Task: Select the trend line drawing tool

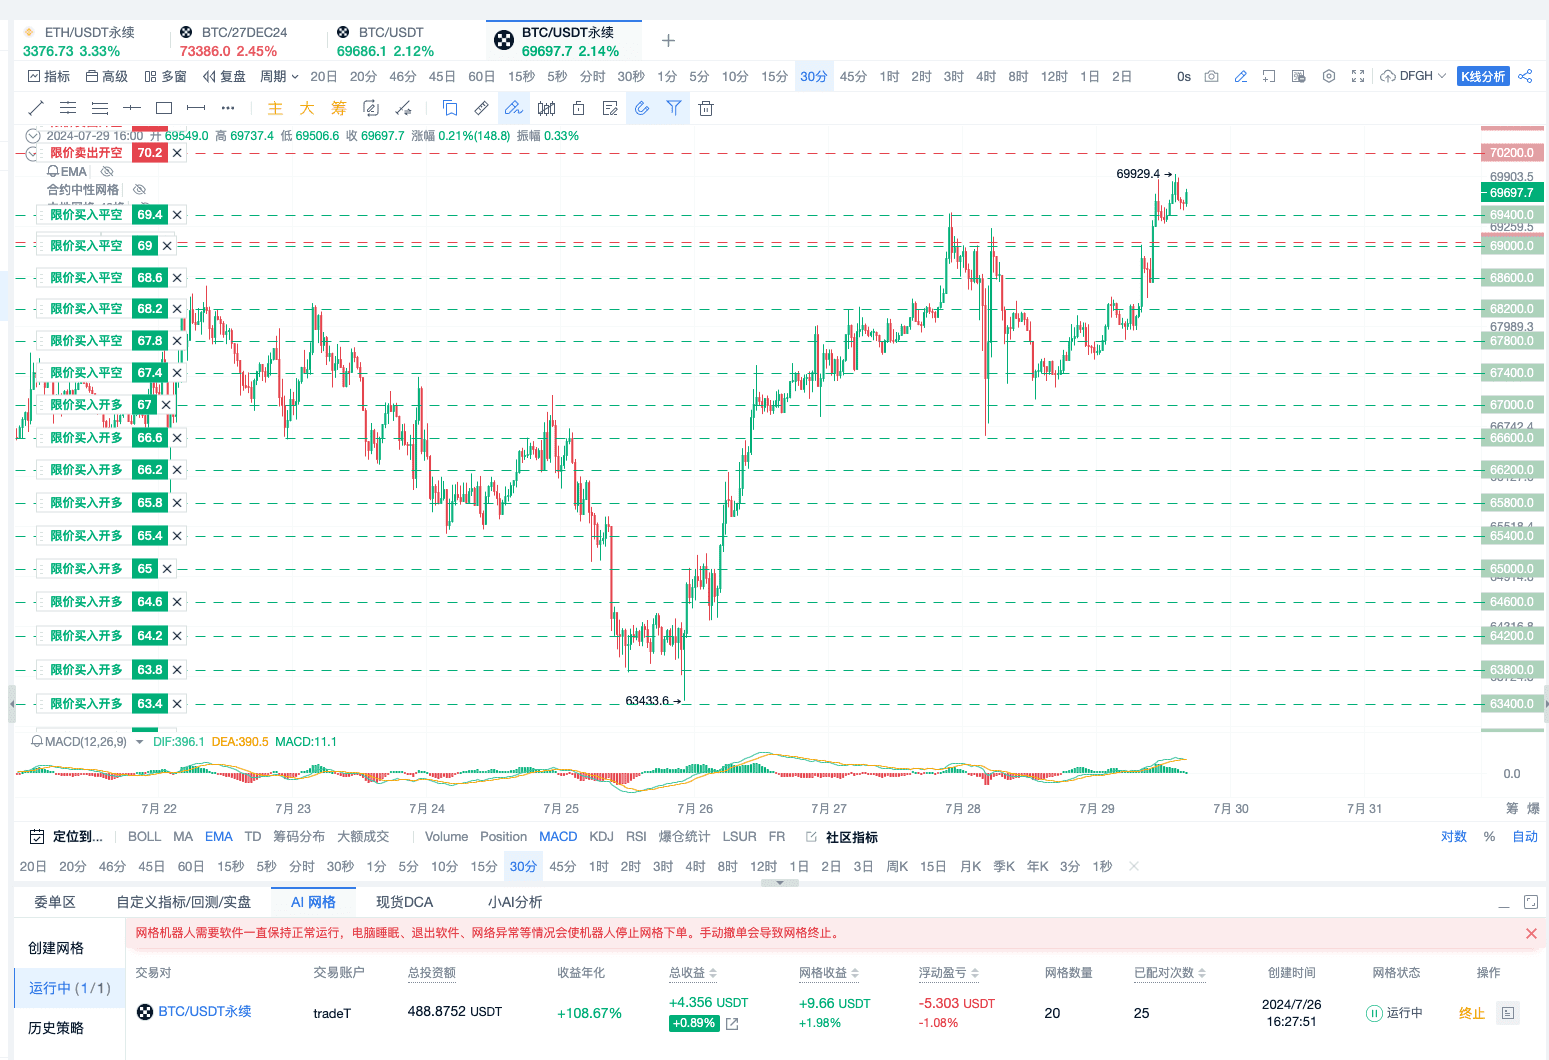Action: pos(36,108)
